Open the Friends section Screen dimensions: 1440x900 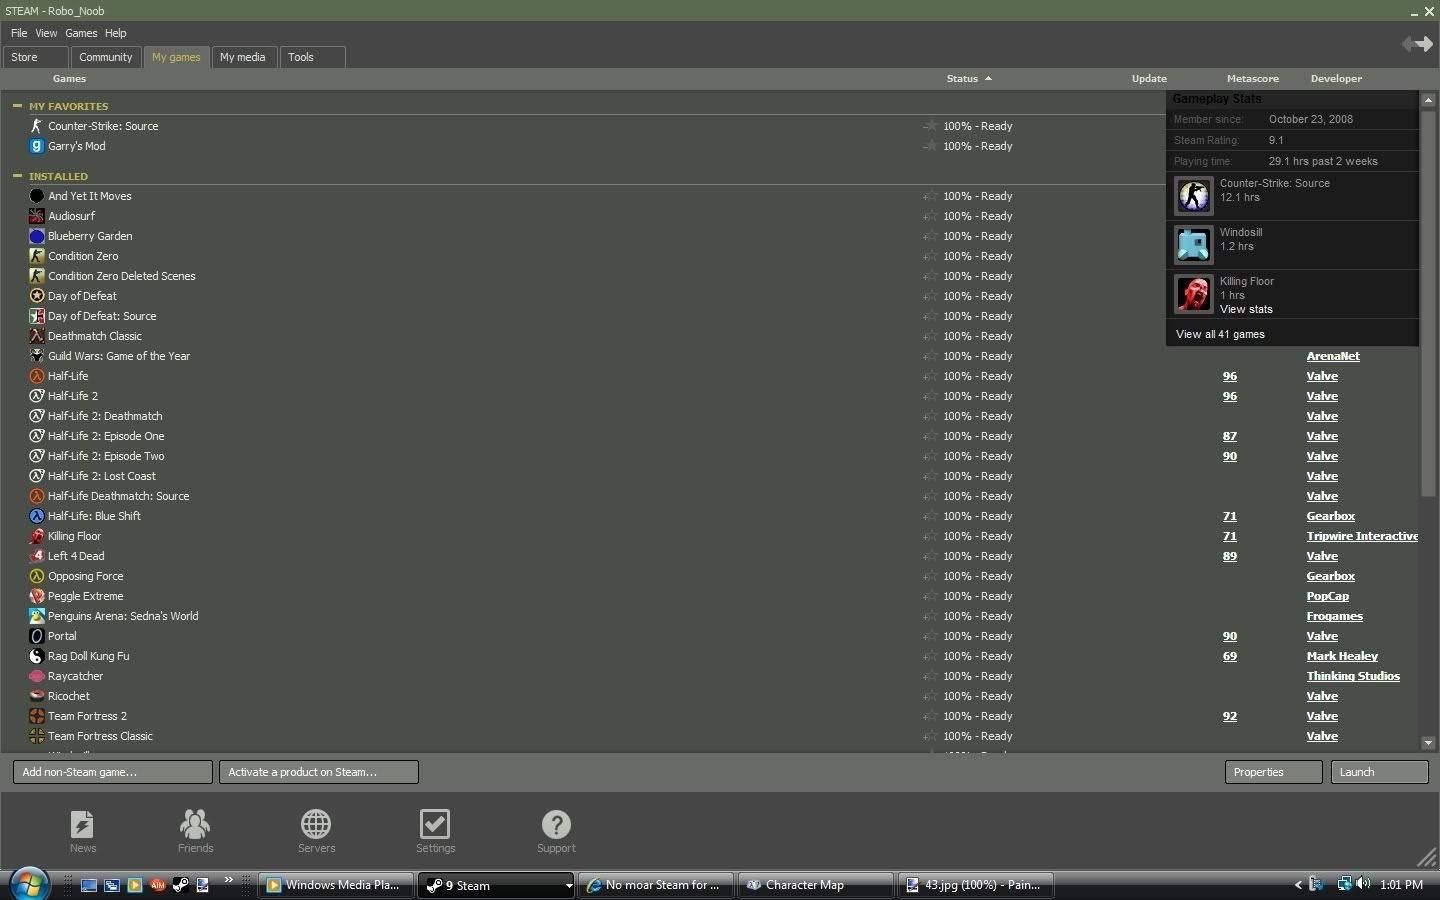click(x=195, y=832)
